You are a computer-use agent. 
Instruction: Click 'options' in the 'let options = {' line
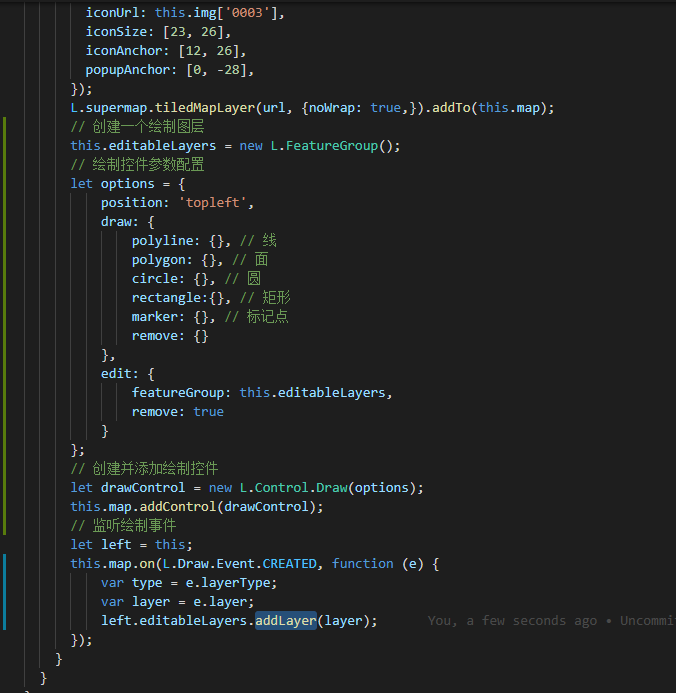(128, 183)
